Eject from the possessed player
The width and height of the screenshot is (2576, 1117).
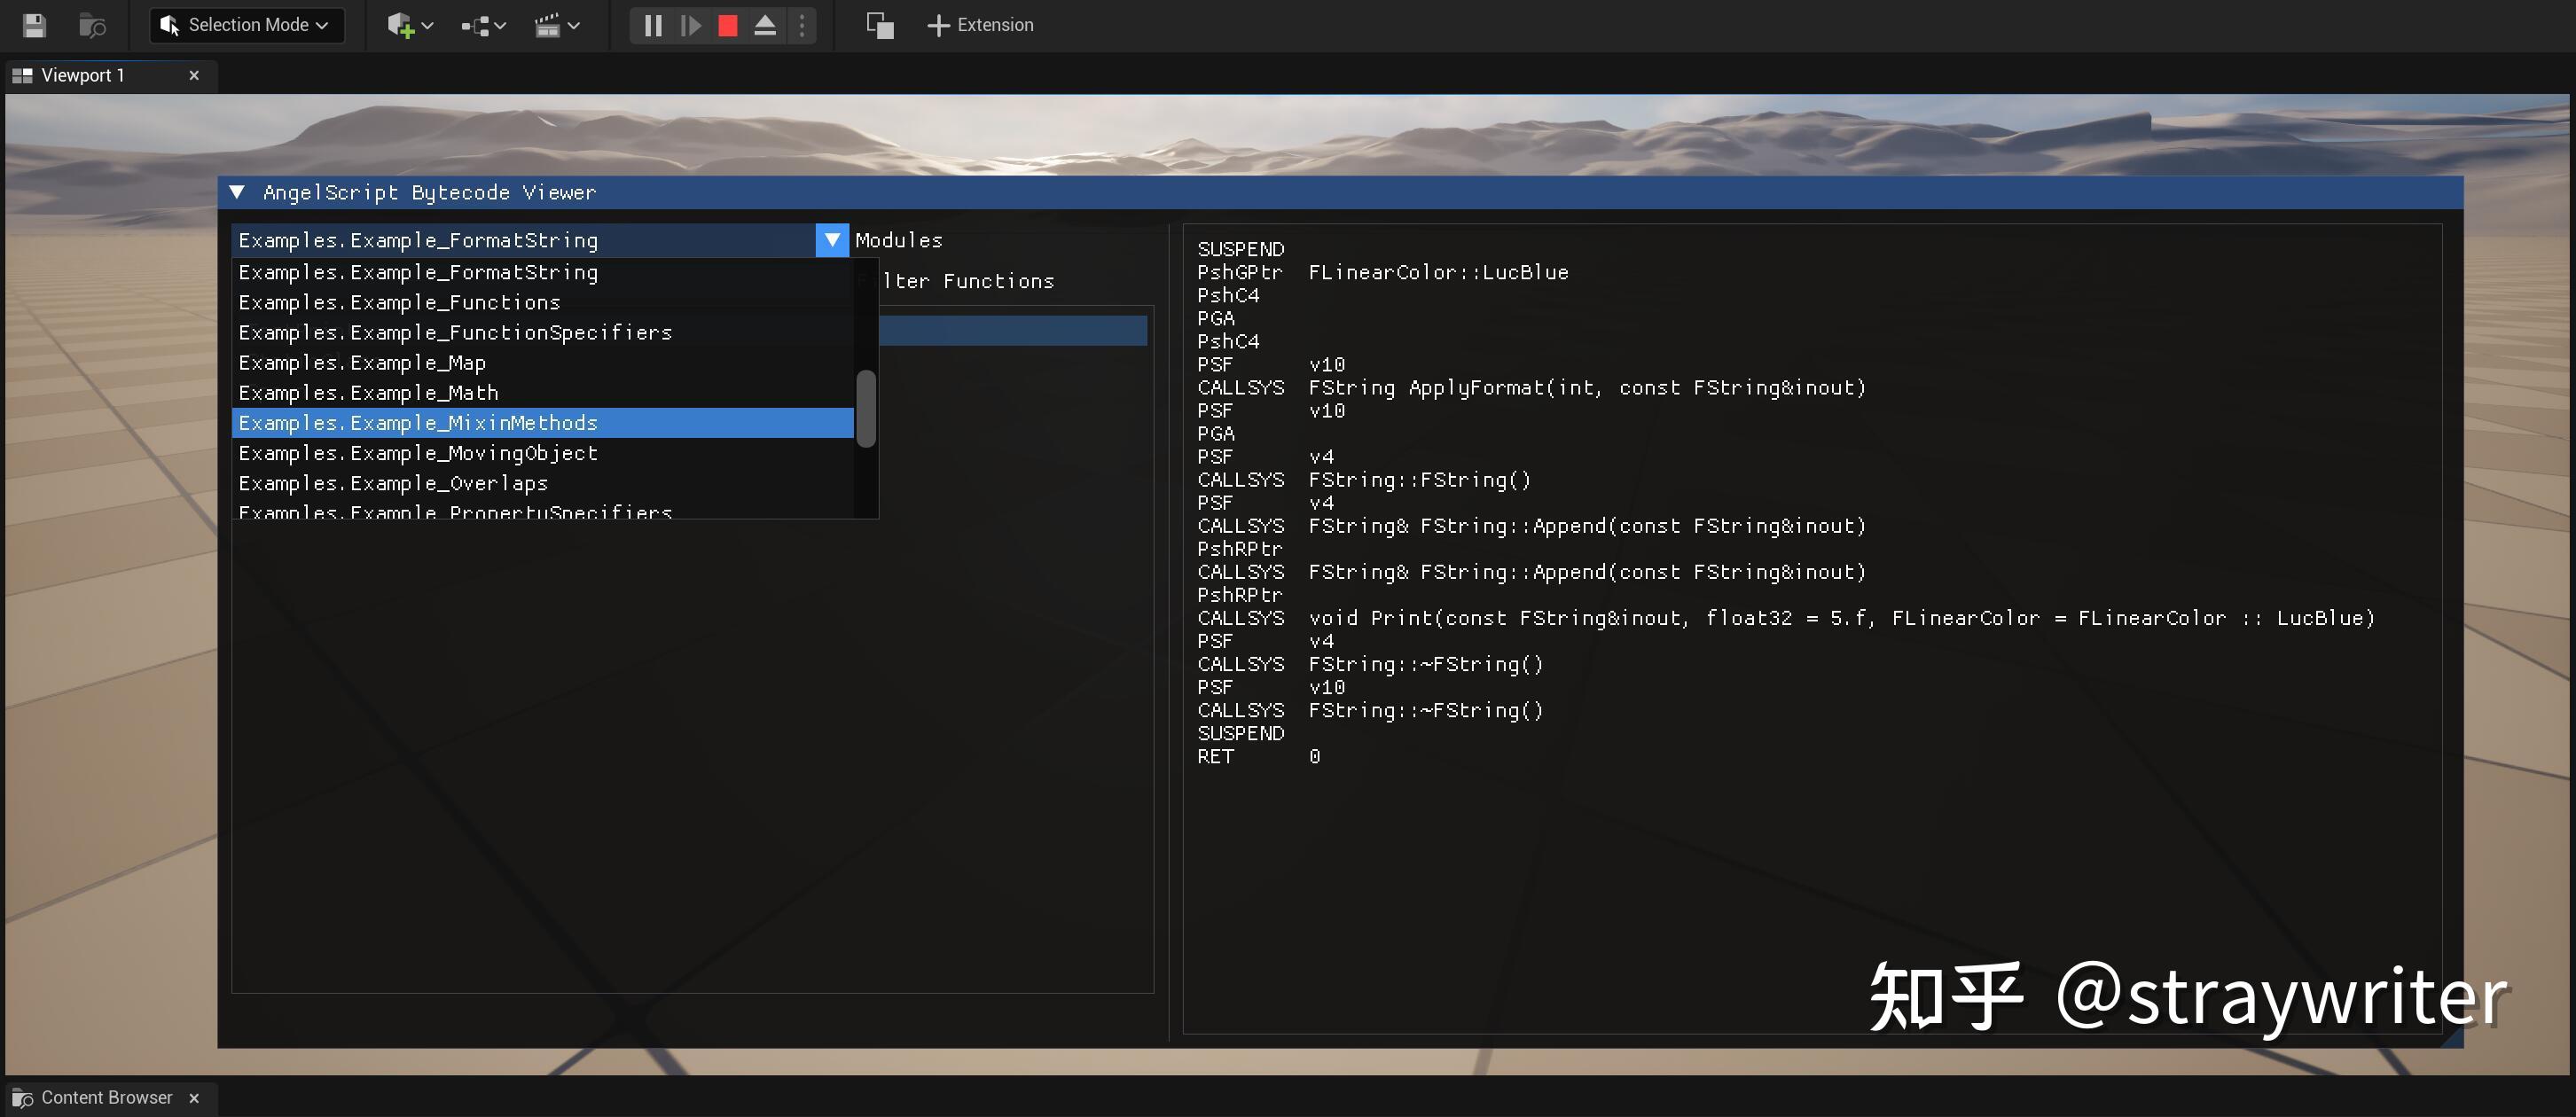coord(765,25)
